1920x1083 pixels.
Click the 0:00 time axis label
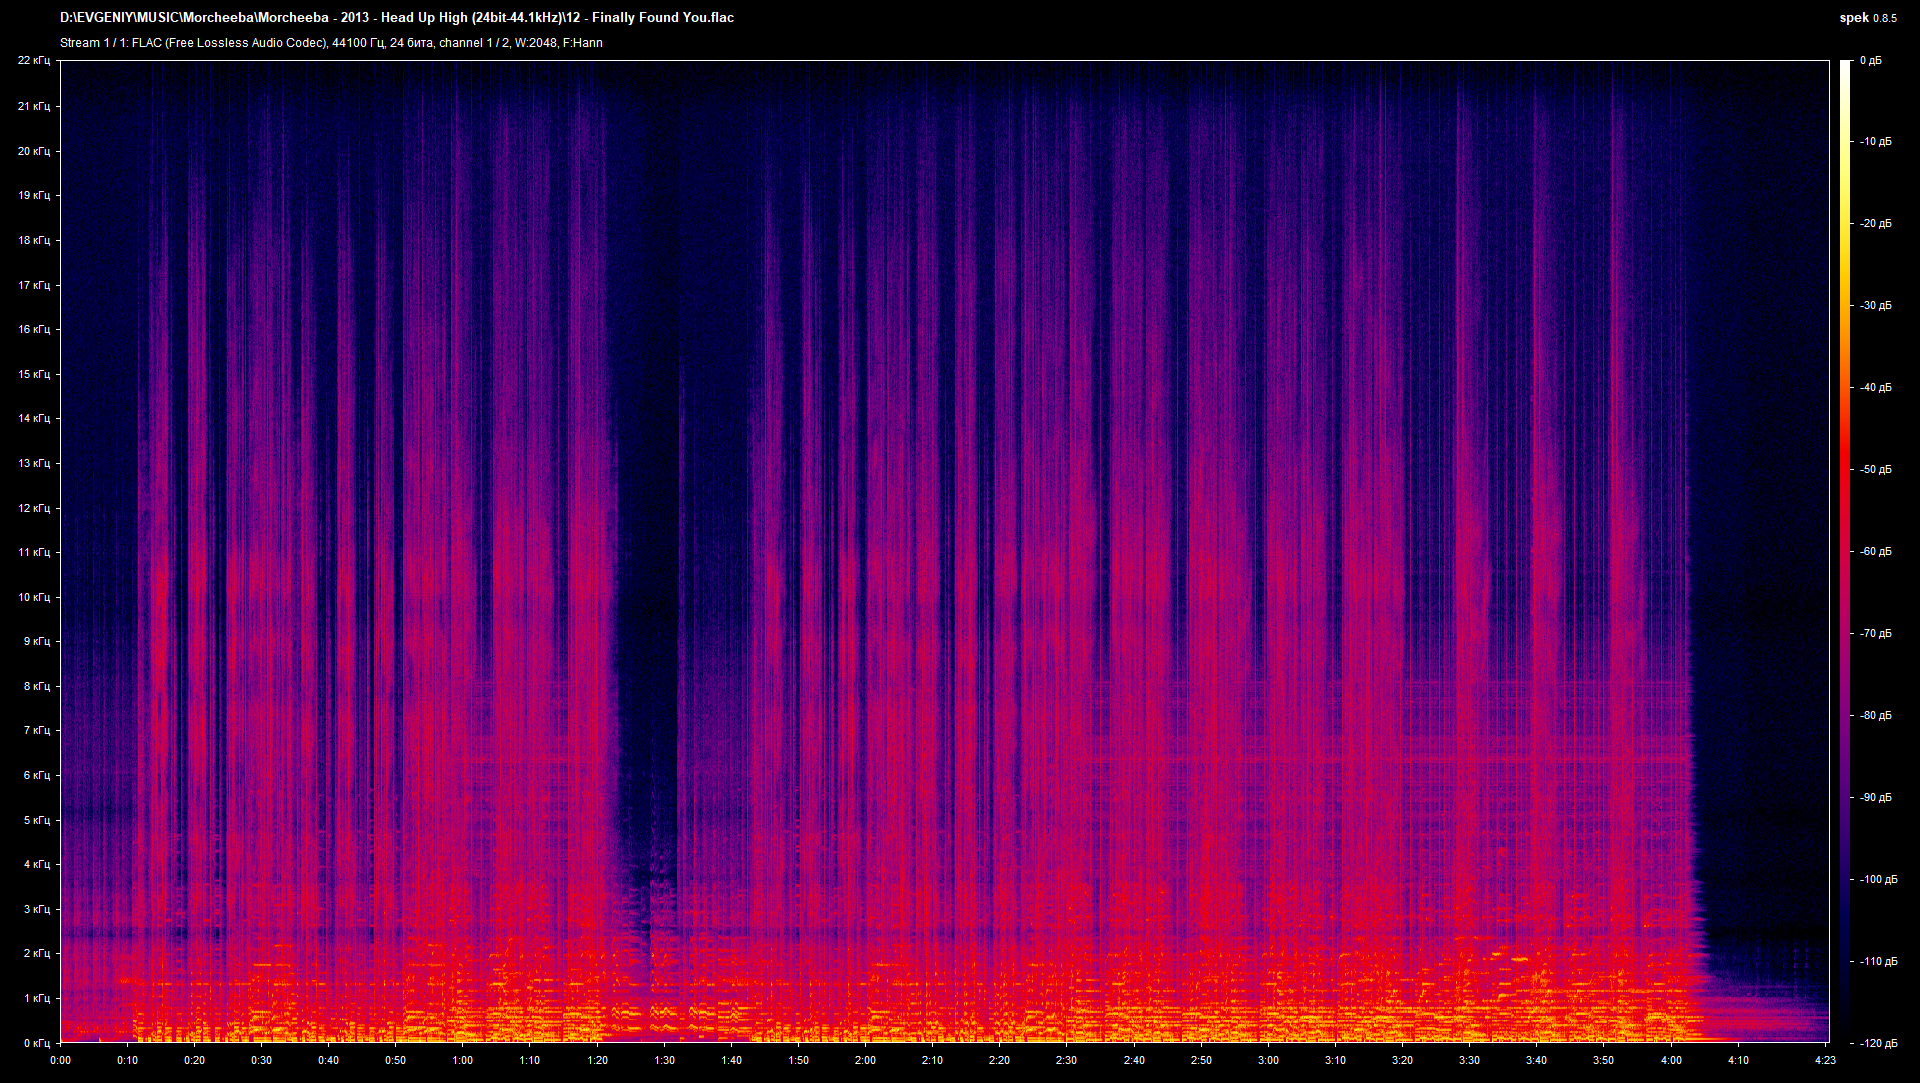click(60, 1061)
